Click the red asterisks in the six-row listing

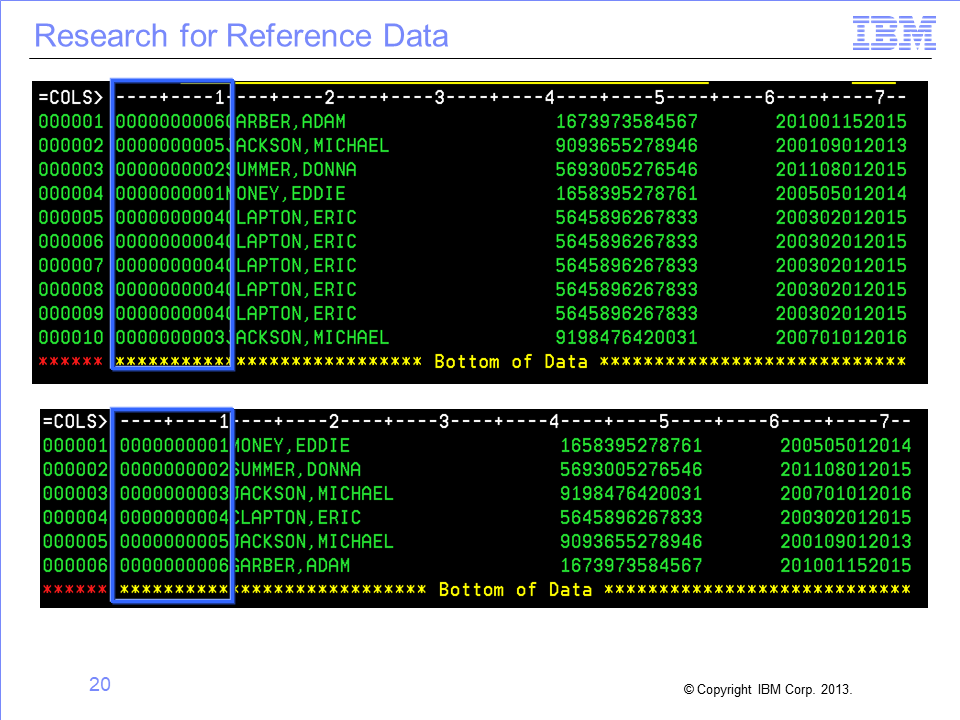coord(75,589)
